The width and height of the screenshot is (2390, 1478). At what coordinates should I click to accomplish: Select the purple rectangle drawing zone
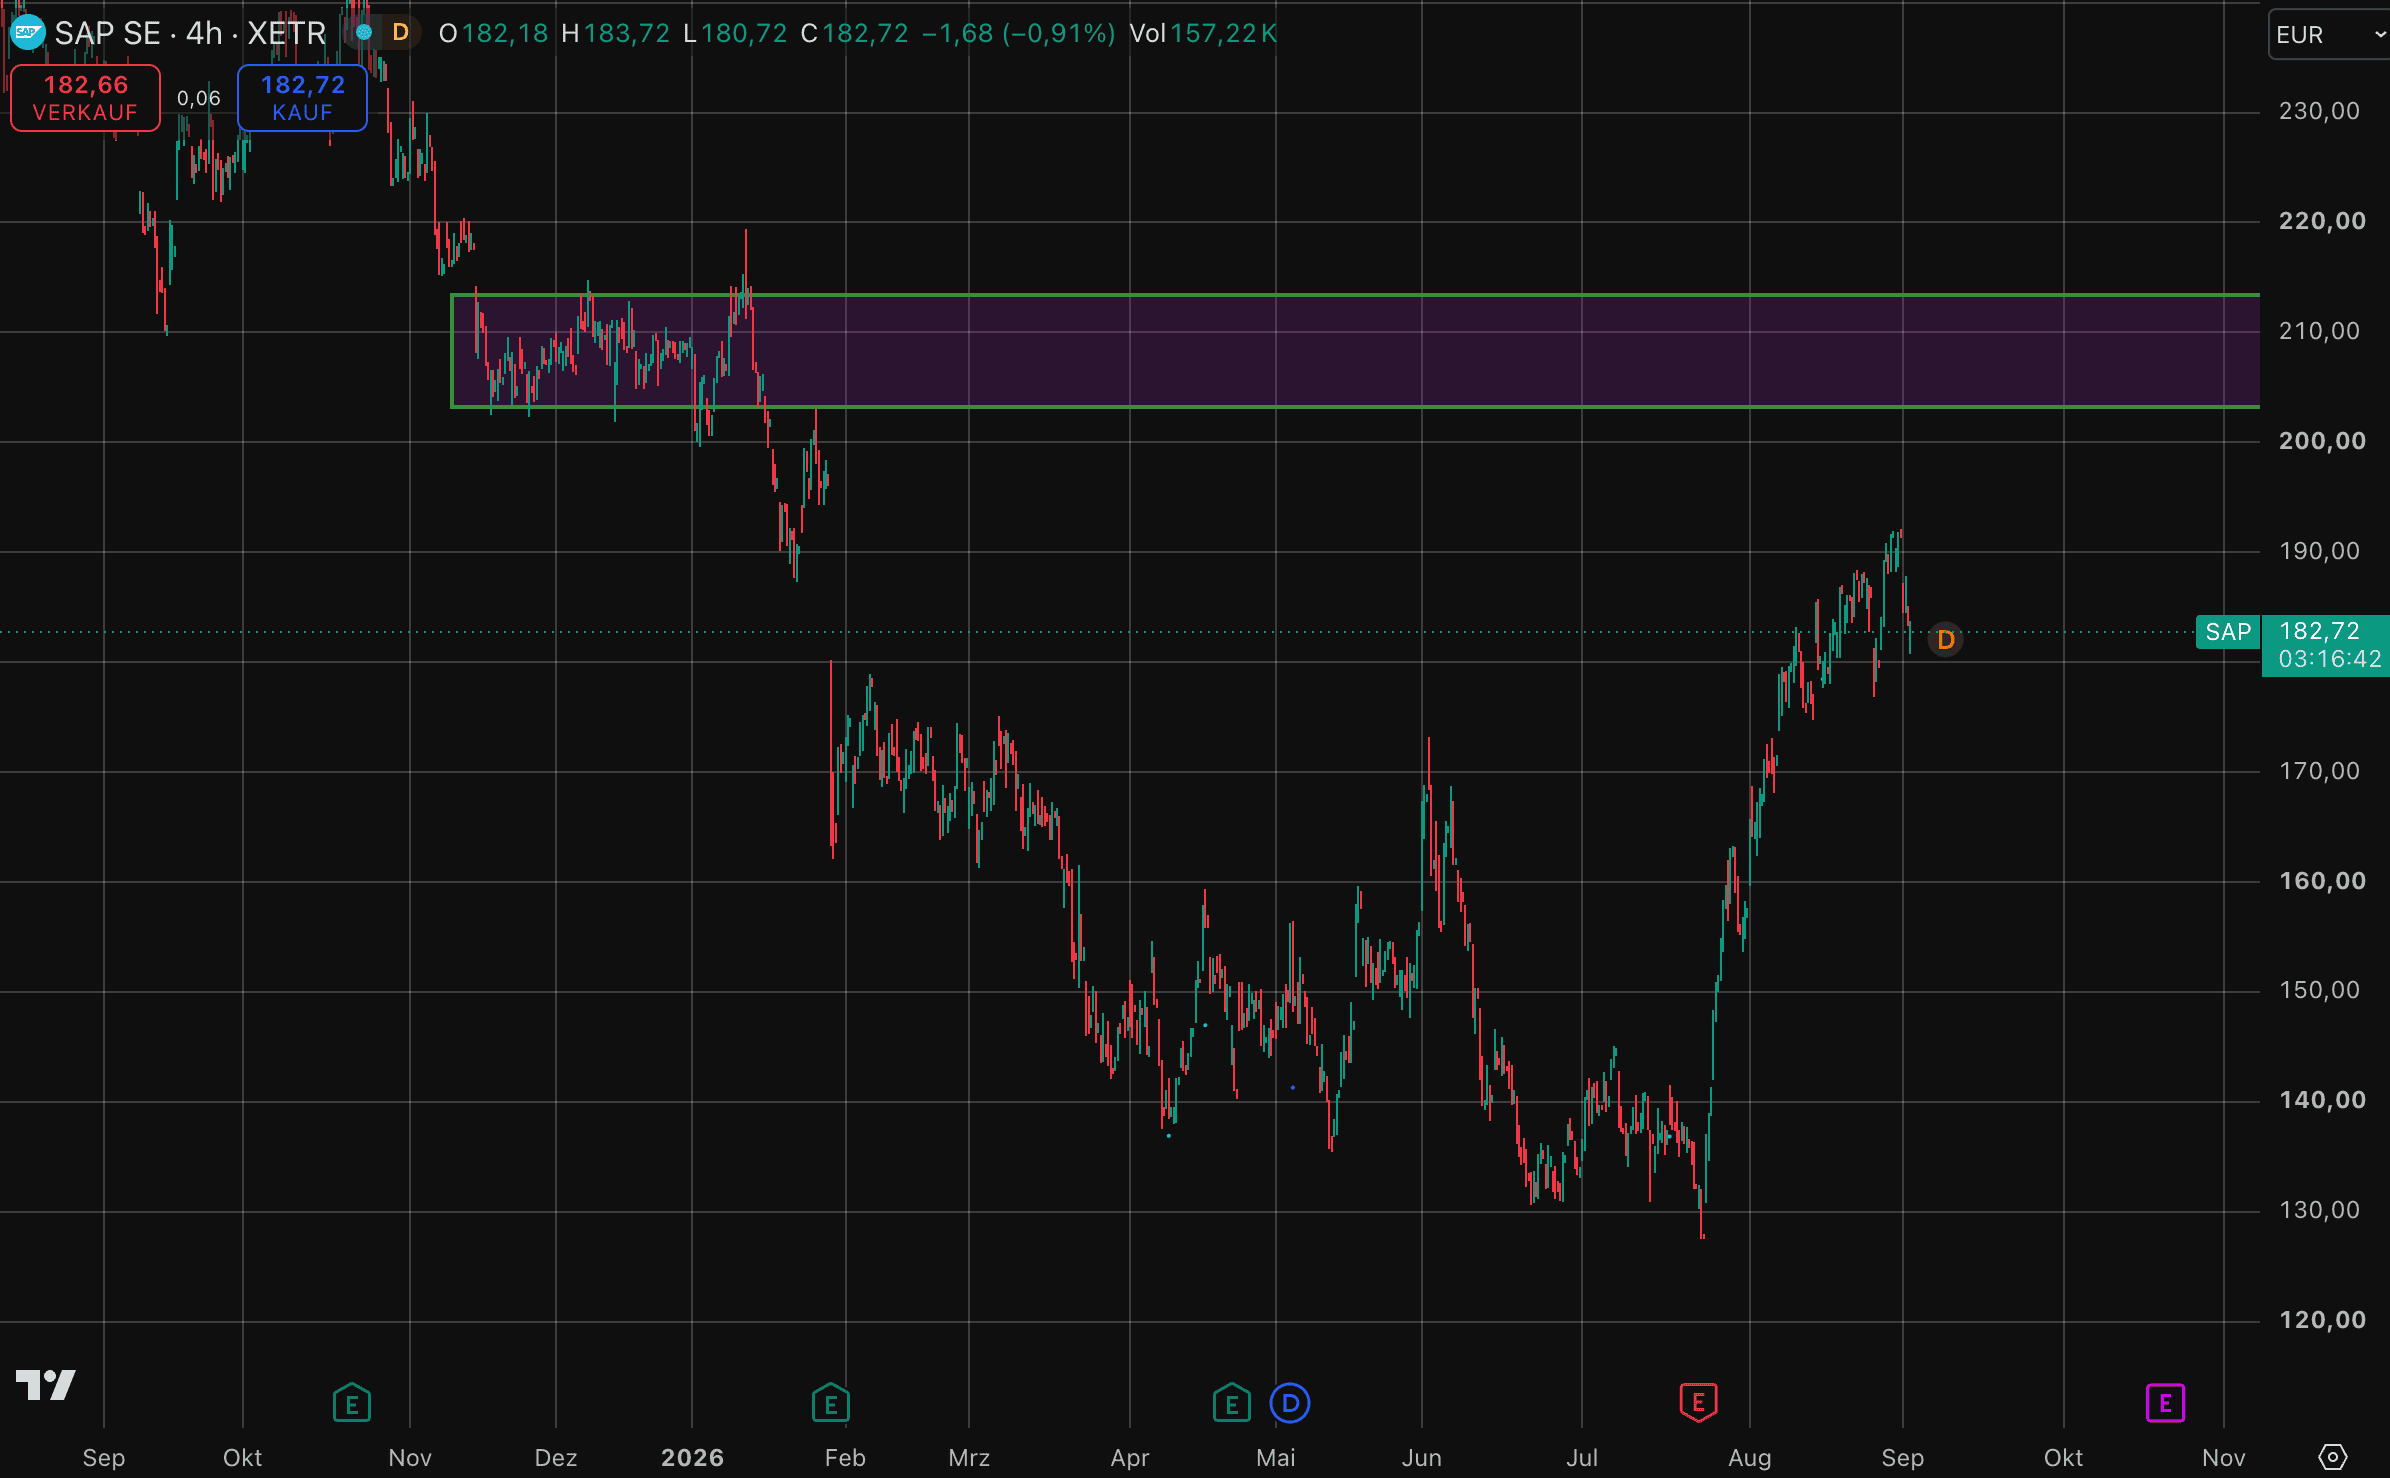(x=1355, y=351)
